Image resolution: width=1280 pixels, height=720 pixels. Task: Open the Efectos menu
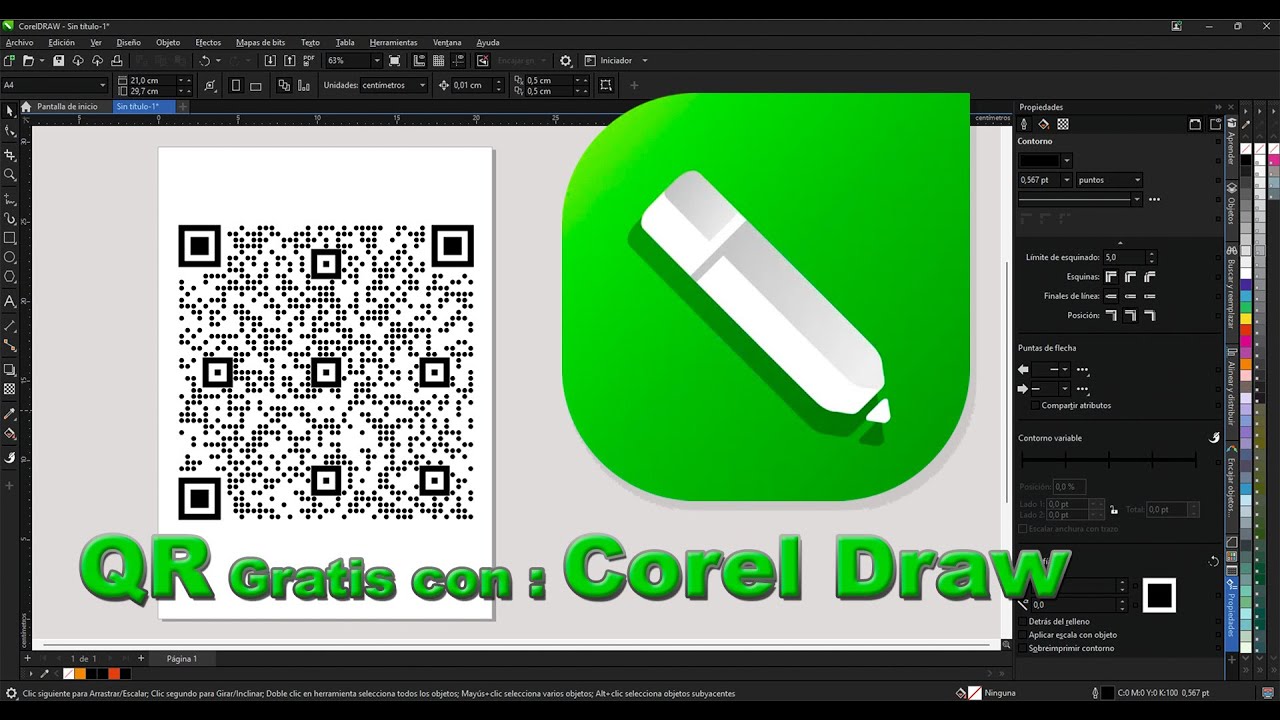point(208,43)
